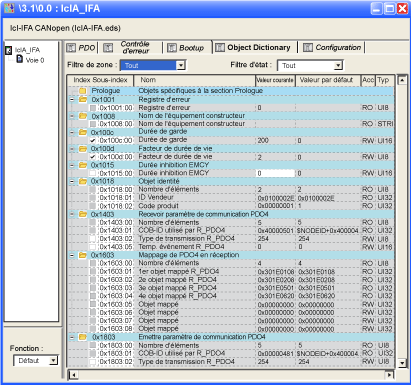Click the 0x1015 folder icon
411x385 pixels.
coord(83,165)
